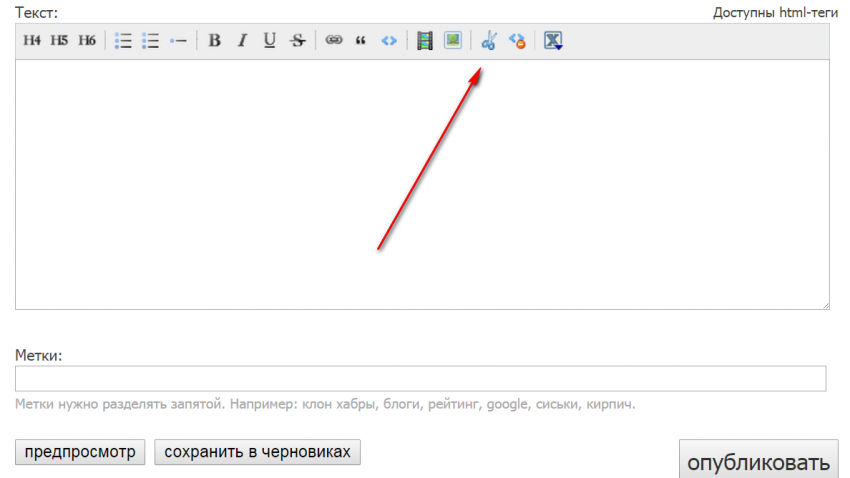Insert an image
The height and width of the screenshot is (478, 850).
pyautogui.click(x=453, y=41)
